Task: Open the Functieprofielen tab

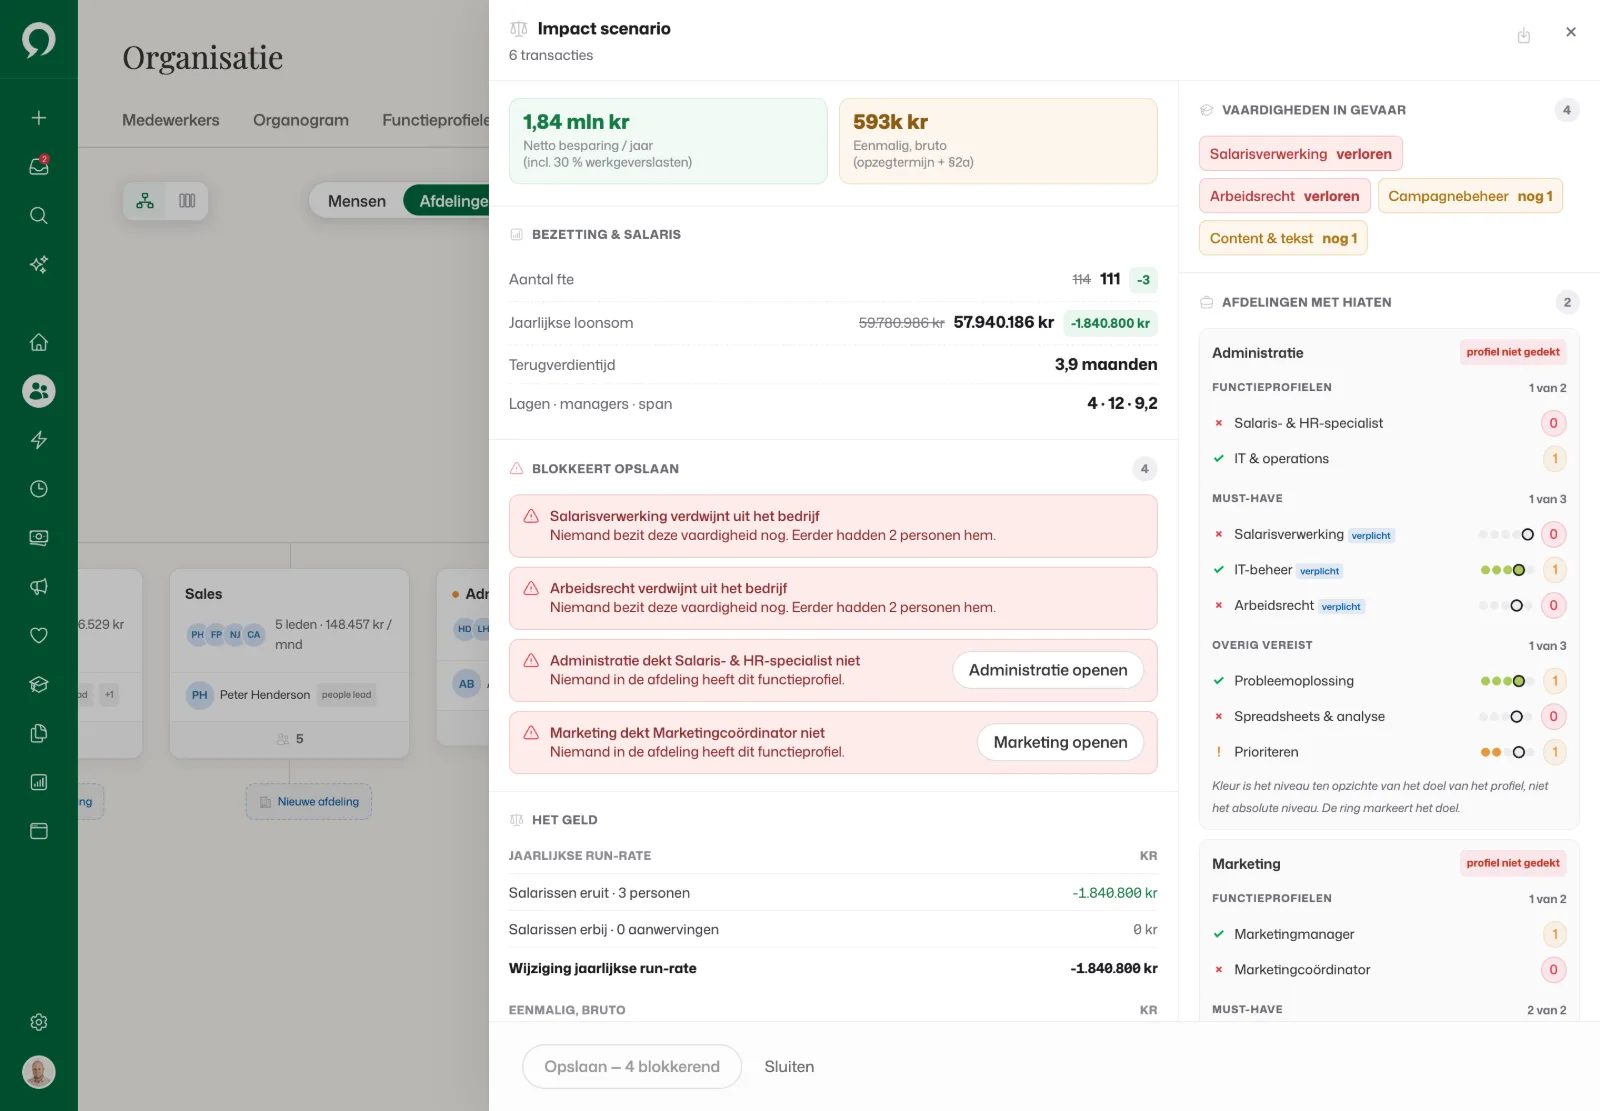Action: (436, 120)
